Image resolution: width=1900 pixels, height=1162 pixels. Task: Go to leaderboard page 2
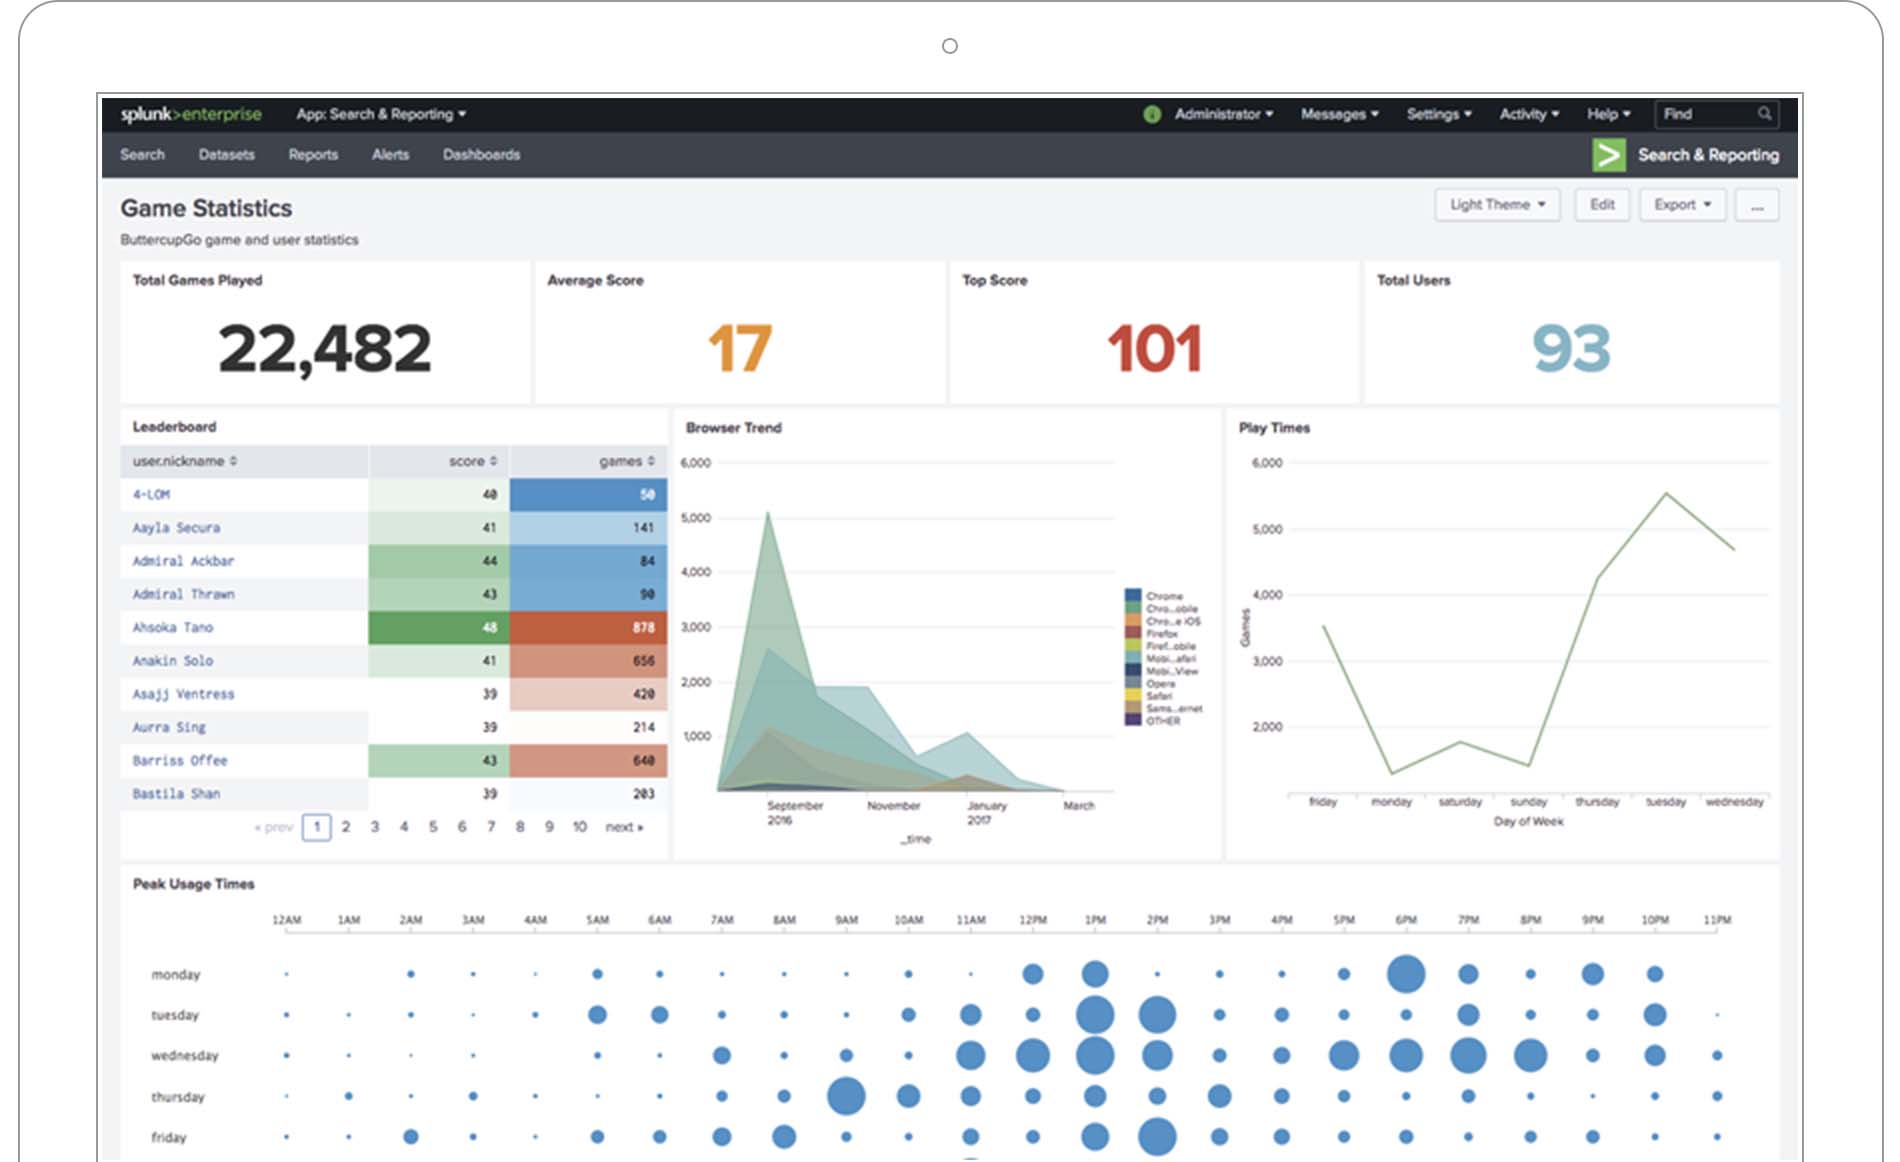click(x=346, y=827)
